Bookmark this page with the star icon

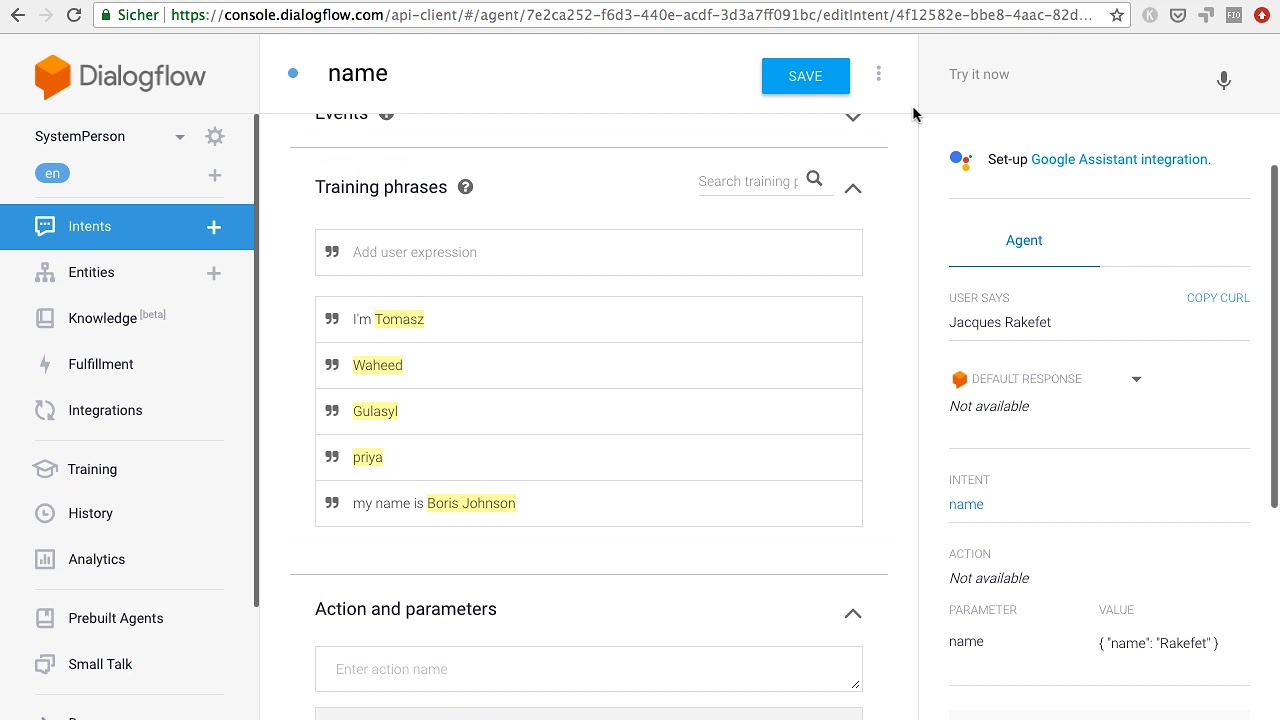1116,15
